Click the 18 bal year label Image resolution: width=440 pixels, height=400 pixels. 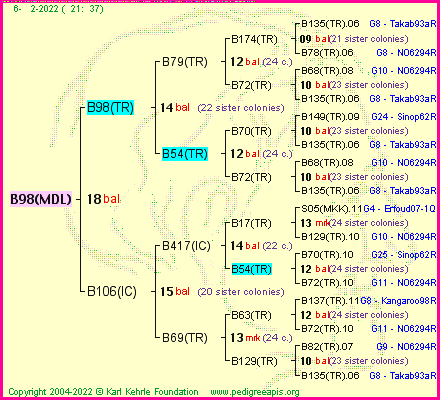tap(103, 199)
